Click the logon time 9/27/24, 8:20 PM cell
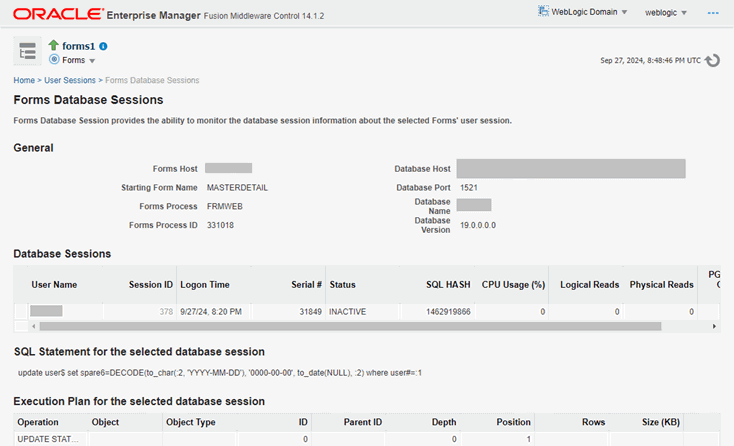 point(213,312)
